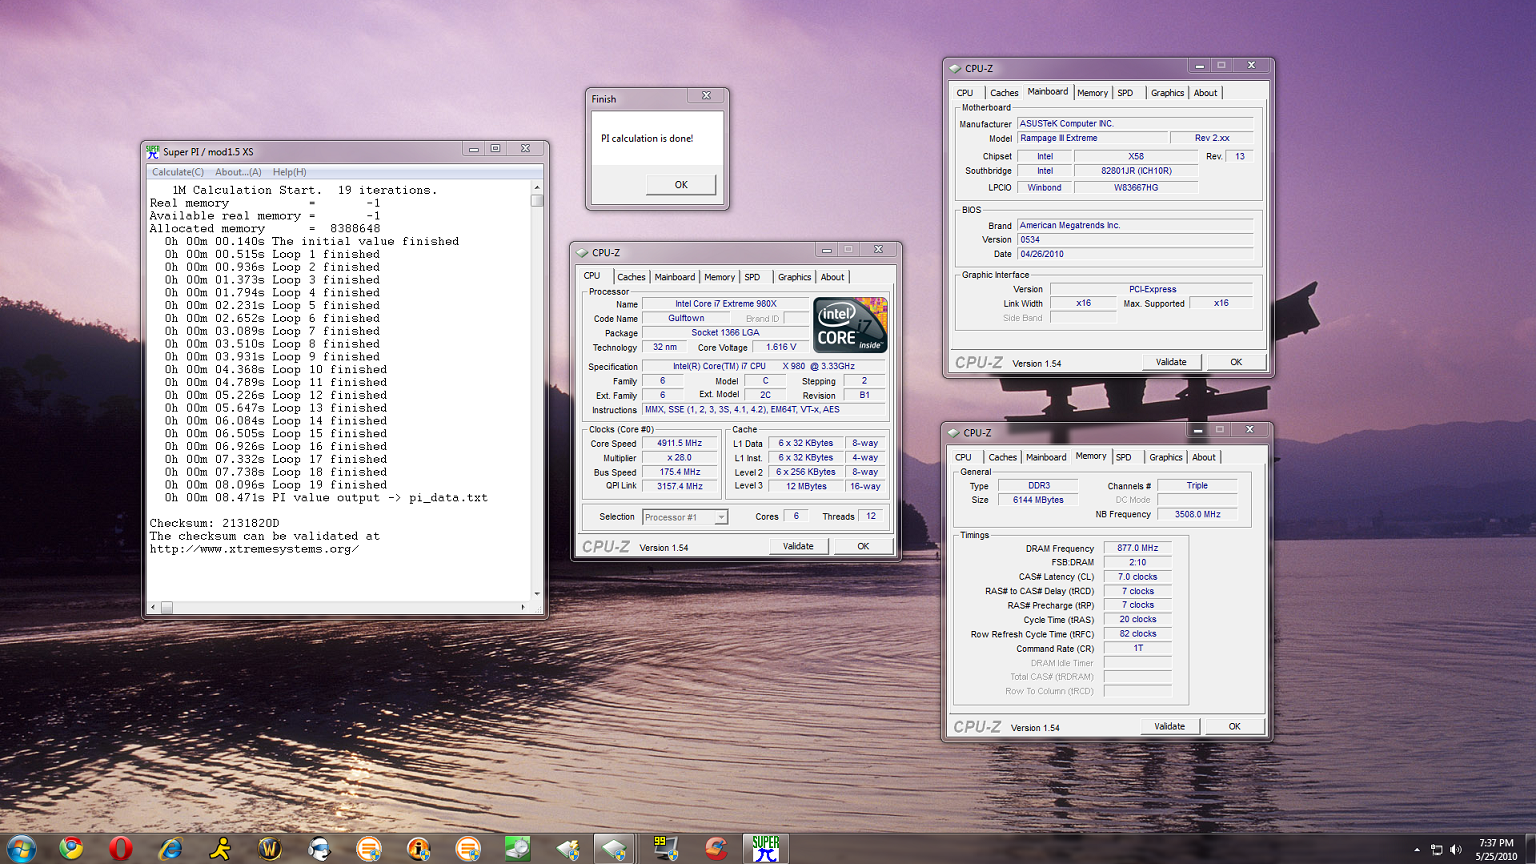Click Super PI vertical scrollbar down arrow

(537, 594)
